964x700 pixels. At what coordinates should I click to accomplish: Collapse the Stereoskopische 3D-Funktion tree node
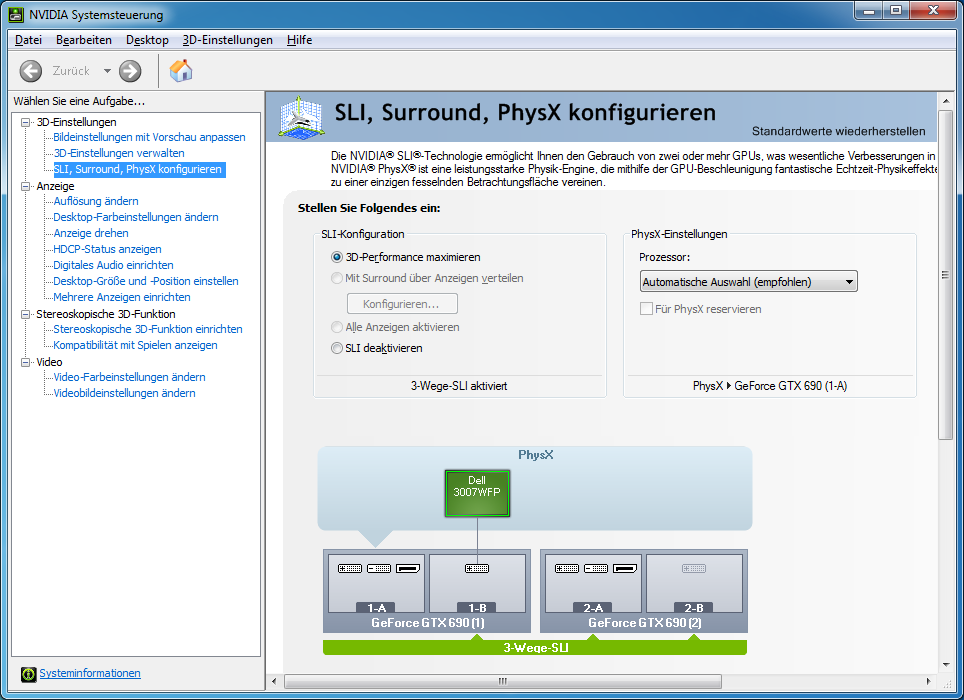[x=26, y=314]
